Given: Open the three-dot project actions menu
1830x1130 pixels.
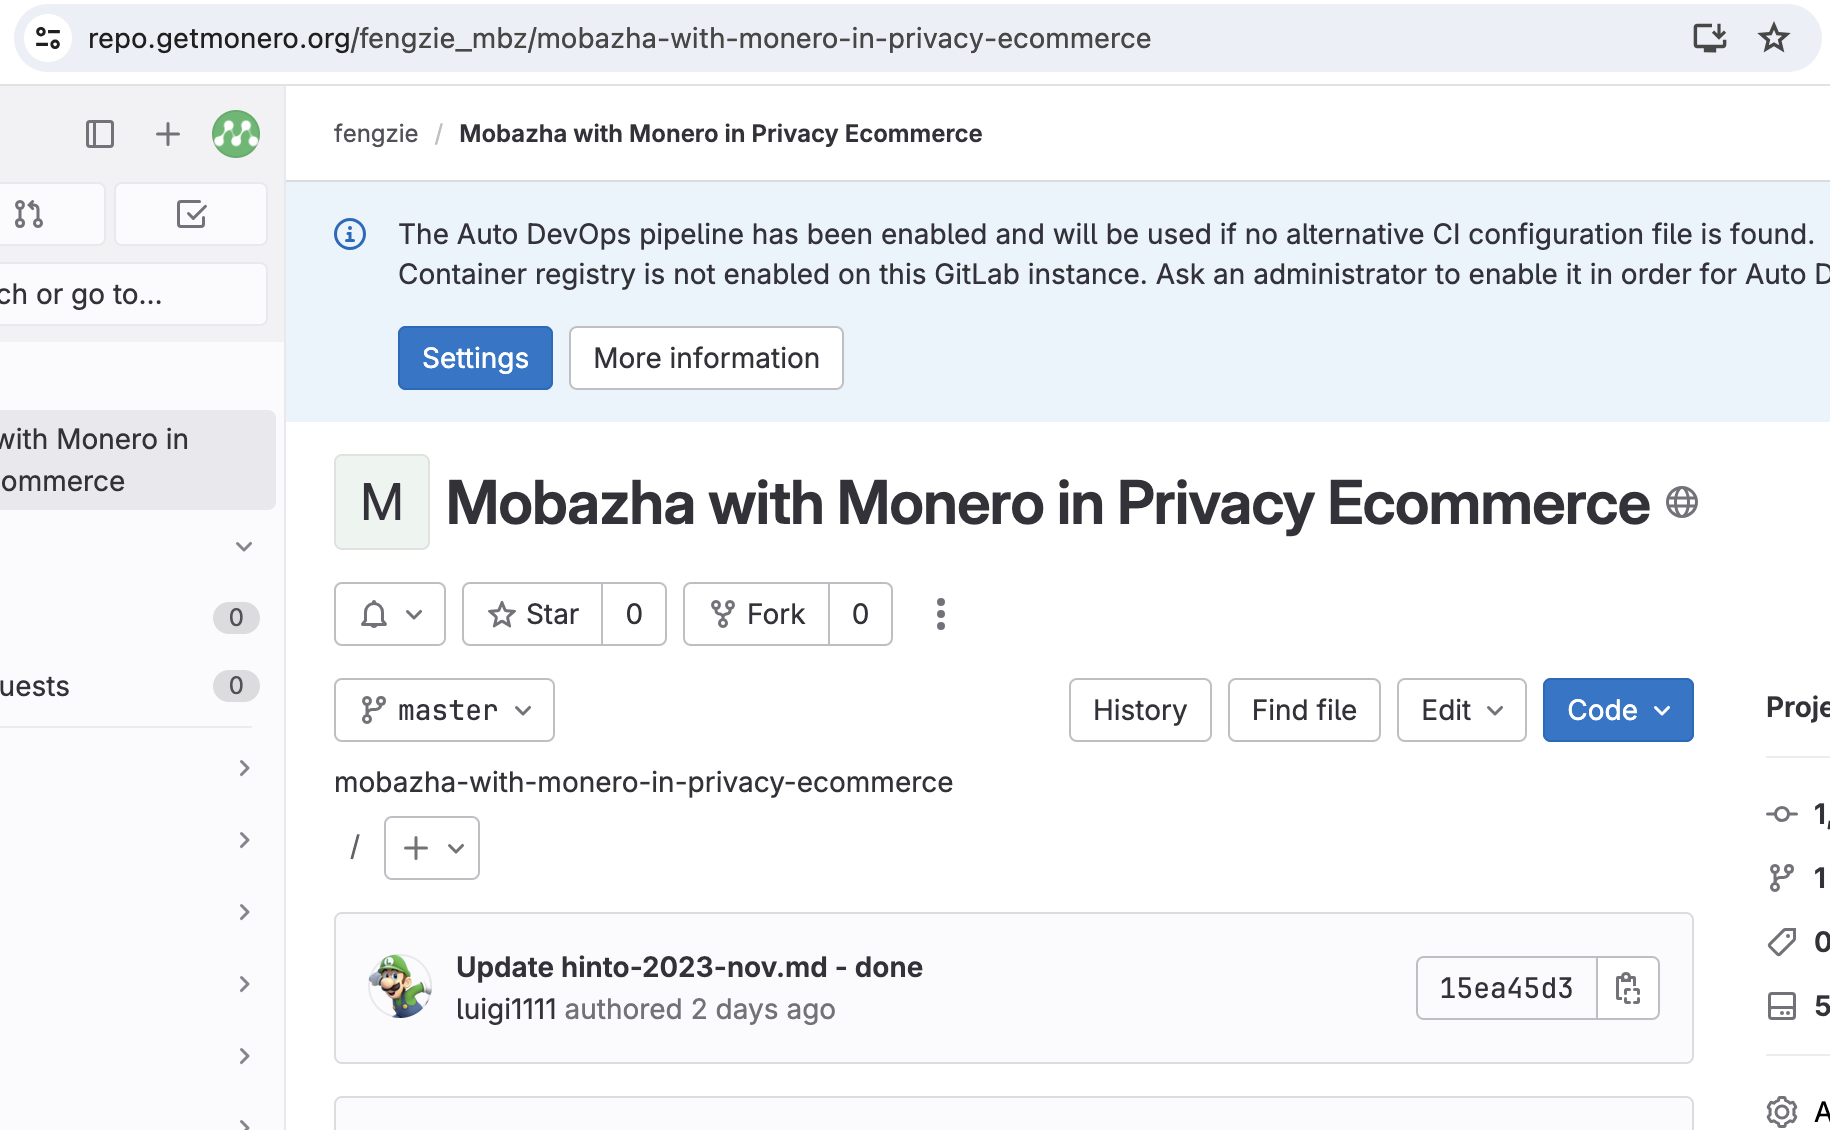Looking at the screenshot, I should click(x=940, y=614).
